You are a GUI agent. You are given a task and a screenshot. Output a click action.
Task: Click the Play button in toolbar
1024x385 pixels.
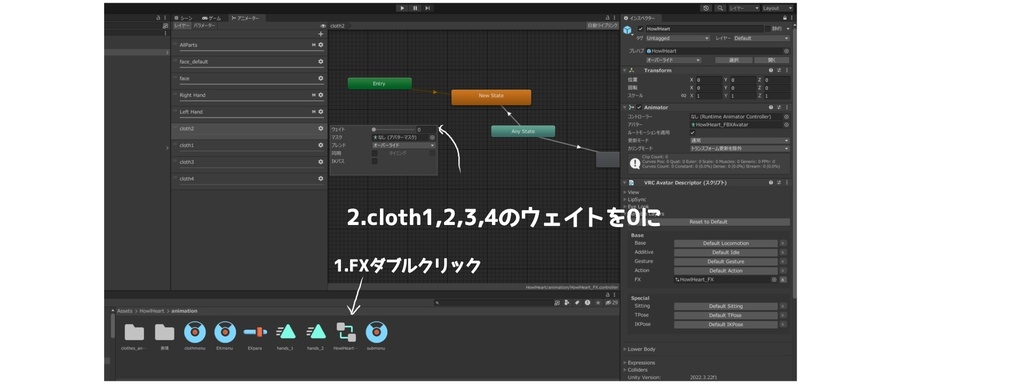tap(402, 8)
